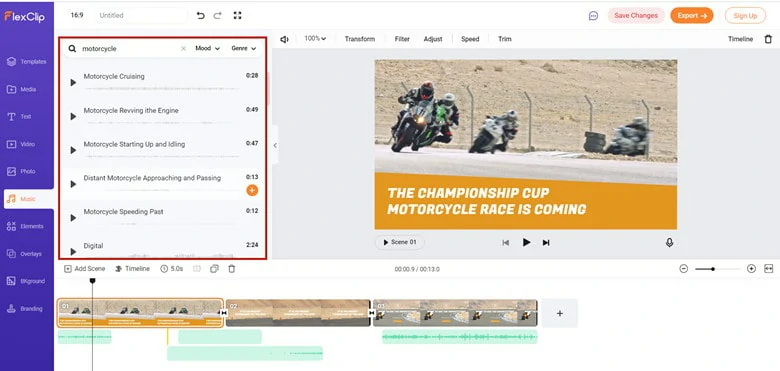Click the duplicate scene icon

pyautogui.click(x=214, y=269)
